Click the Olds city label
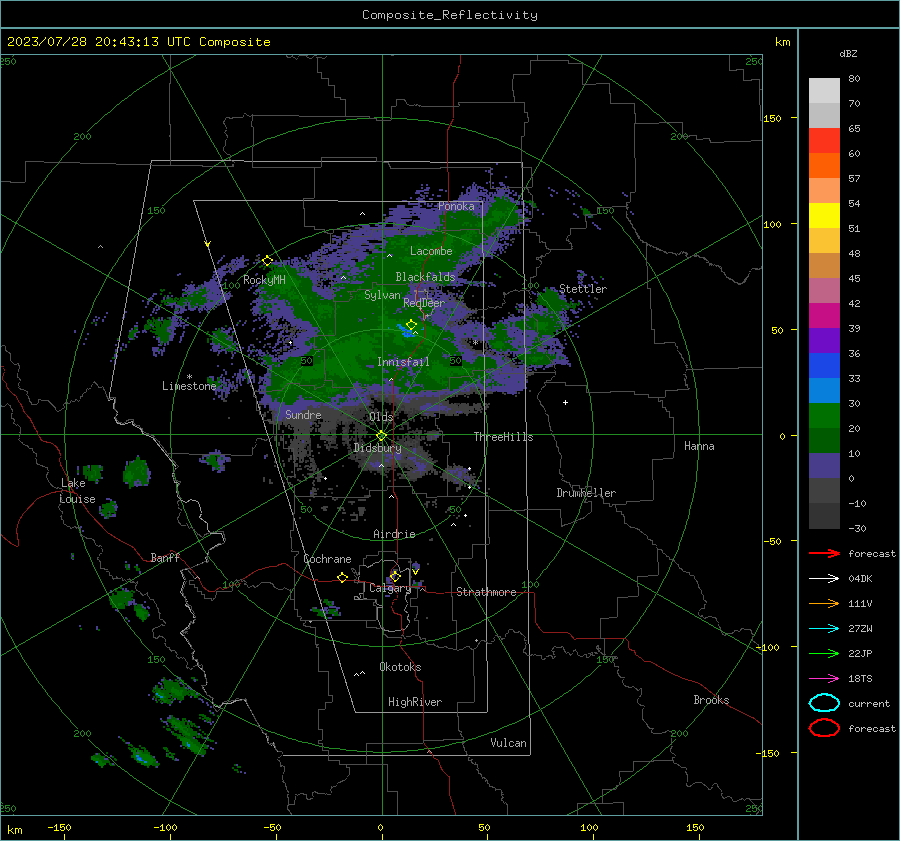Image resolution: width=900 pixels, height=841 pixels. 381,417
